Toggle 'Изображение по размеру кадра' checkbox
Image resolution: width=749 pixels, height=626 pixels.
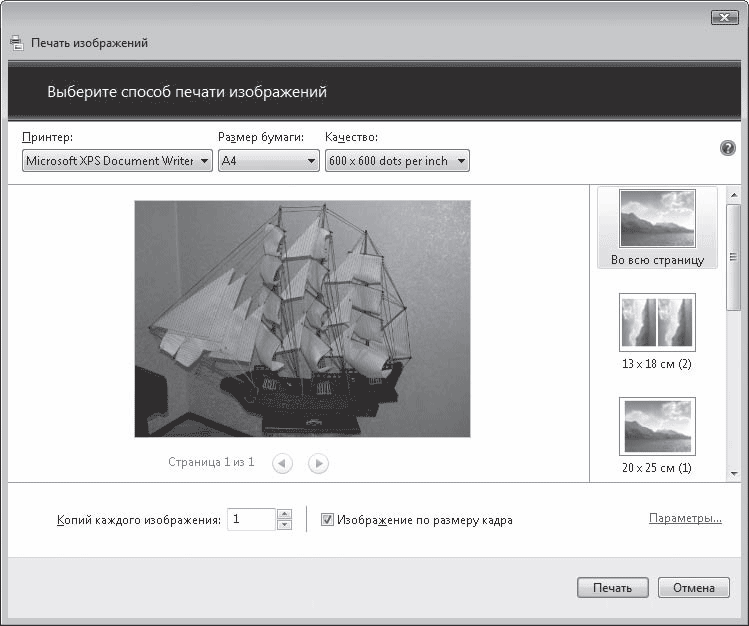click(x=327, y=520)
